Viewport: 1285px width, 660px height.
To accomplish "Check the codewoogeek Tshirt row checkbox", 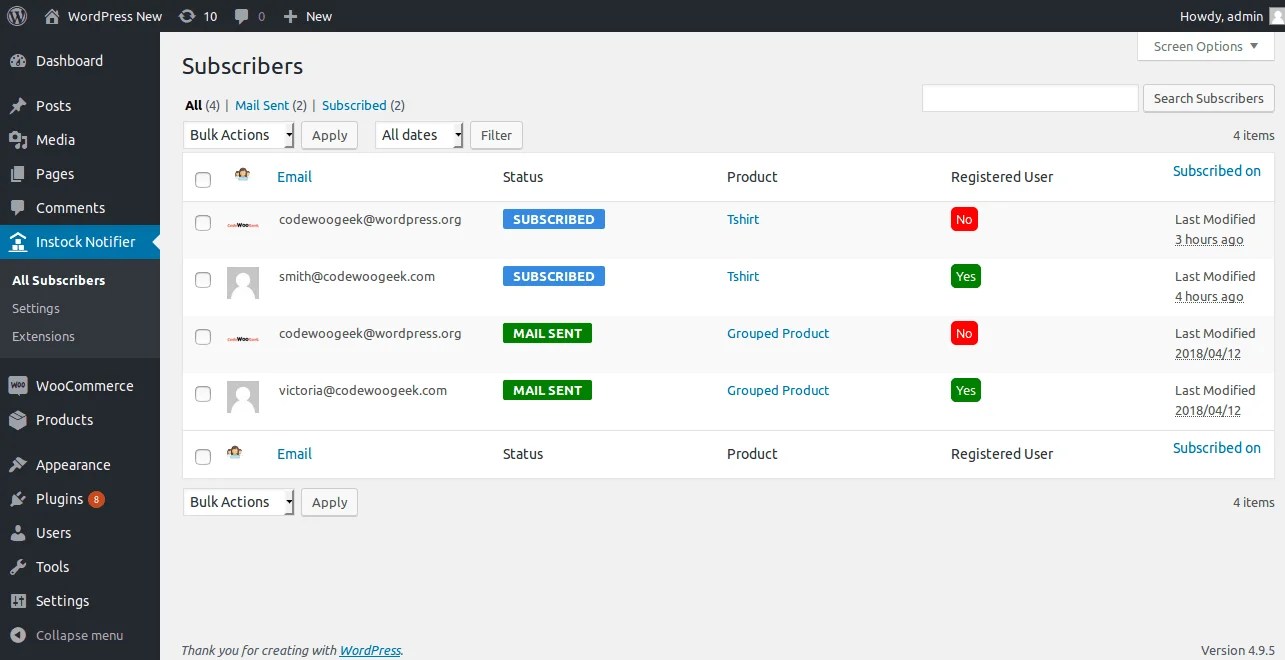I will point(203,223).
